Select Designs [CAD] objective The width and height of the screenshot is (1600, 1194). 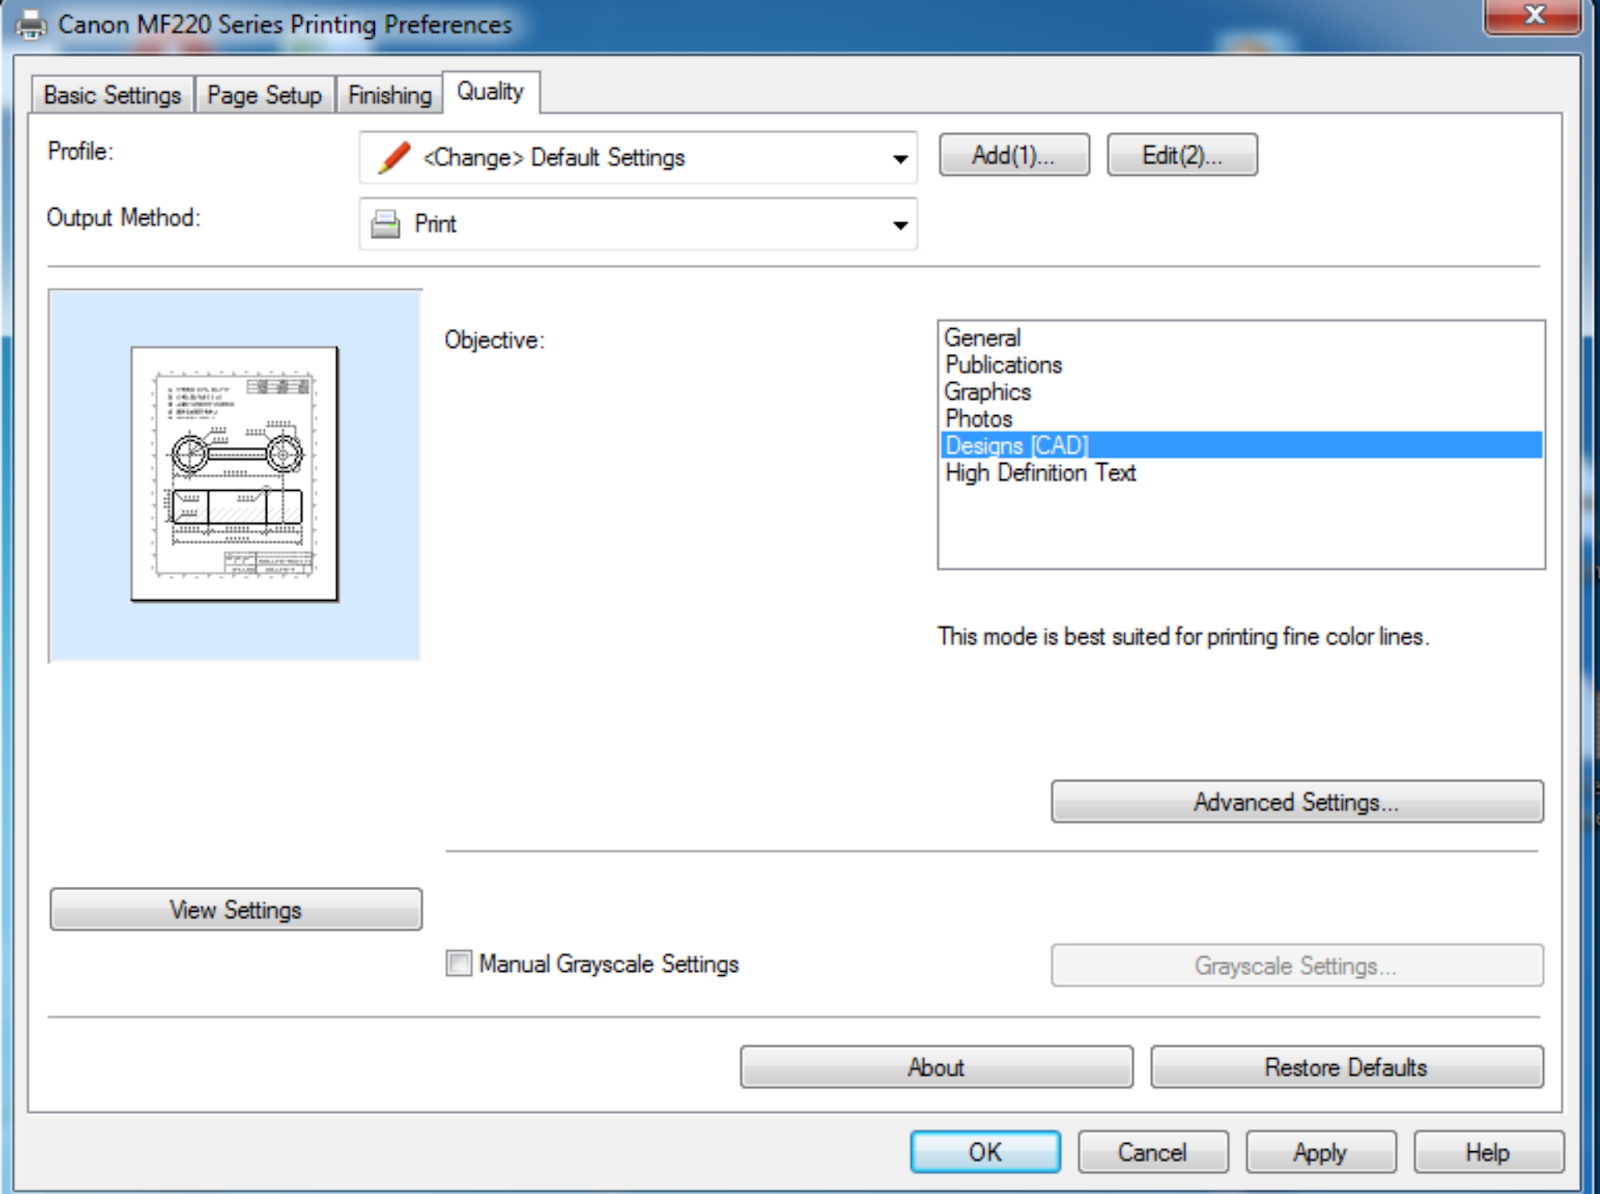point(1241,445)
